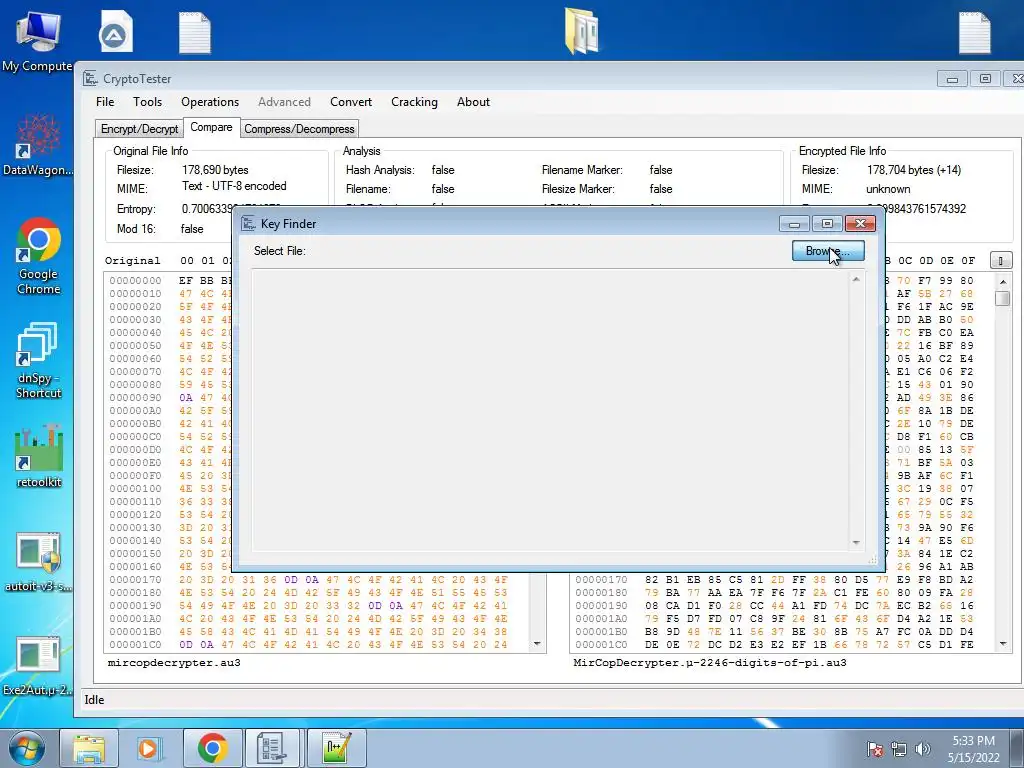
Task: Click the network tray icon
Action: coord(899,749)
